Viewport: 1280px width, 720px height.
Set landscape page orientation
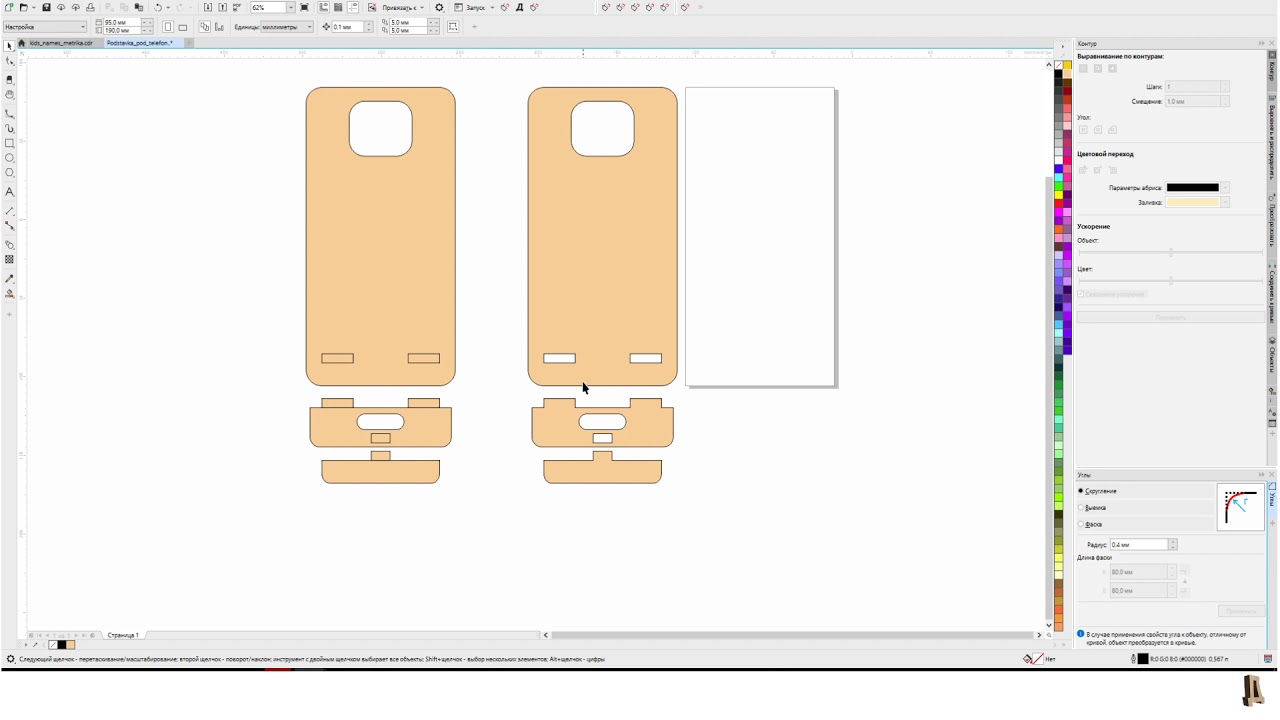pos(182,27)
